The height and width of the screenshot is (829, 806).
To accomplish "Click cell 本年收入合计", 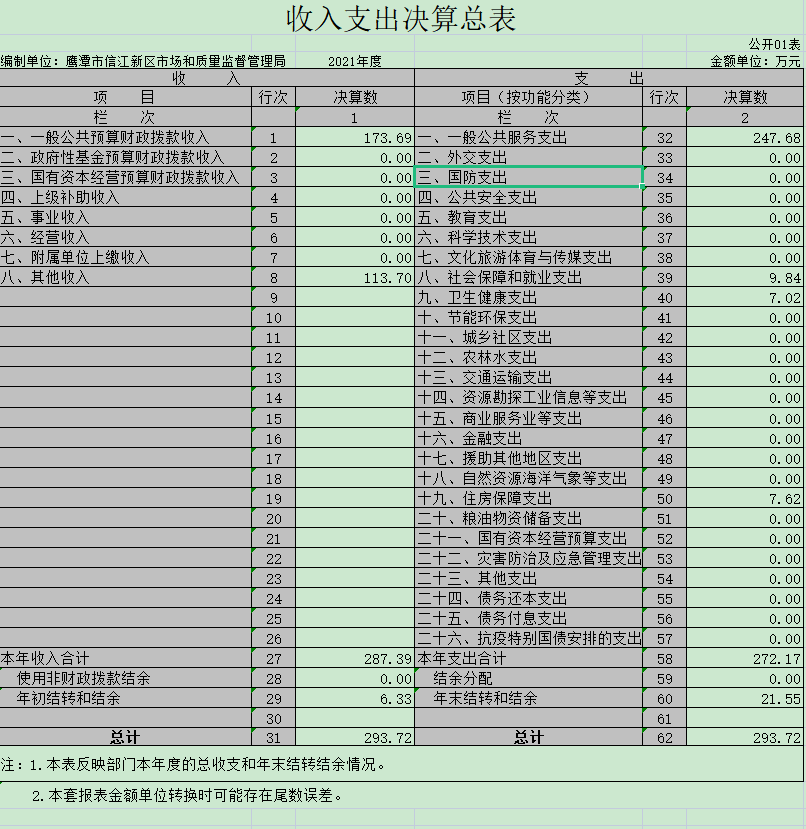I will [x=125, y=659].
